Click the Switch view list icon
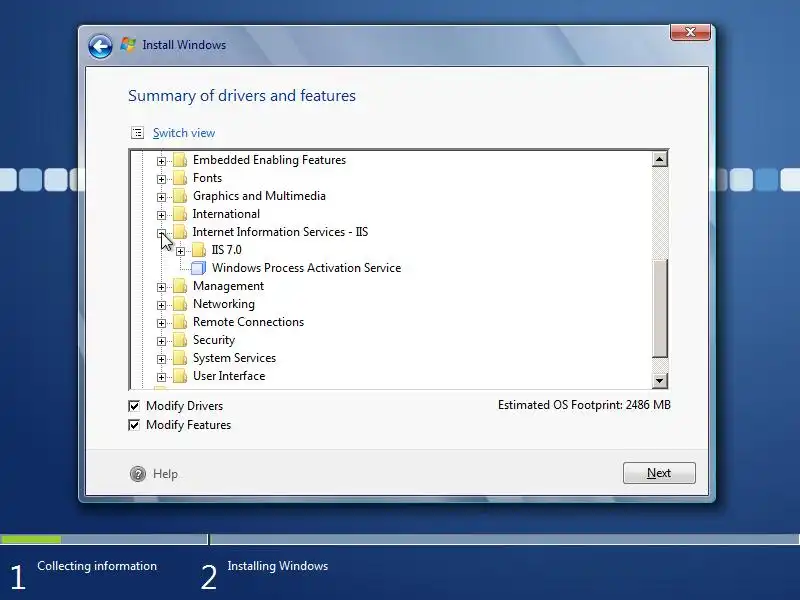The height and width of the screenshot is (600, 800). pos(137,133)
